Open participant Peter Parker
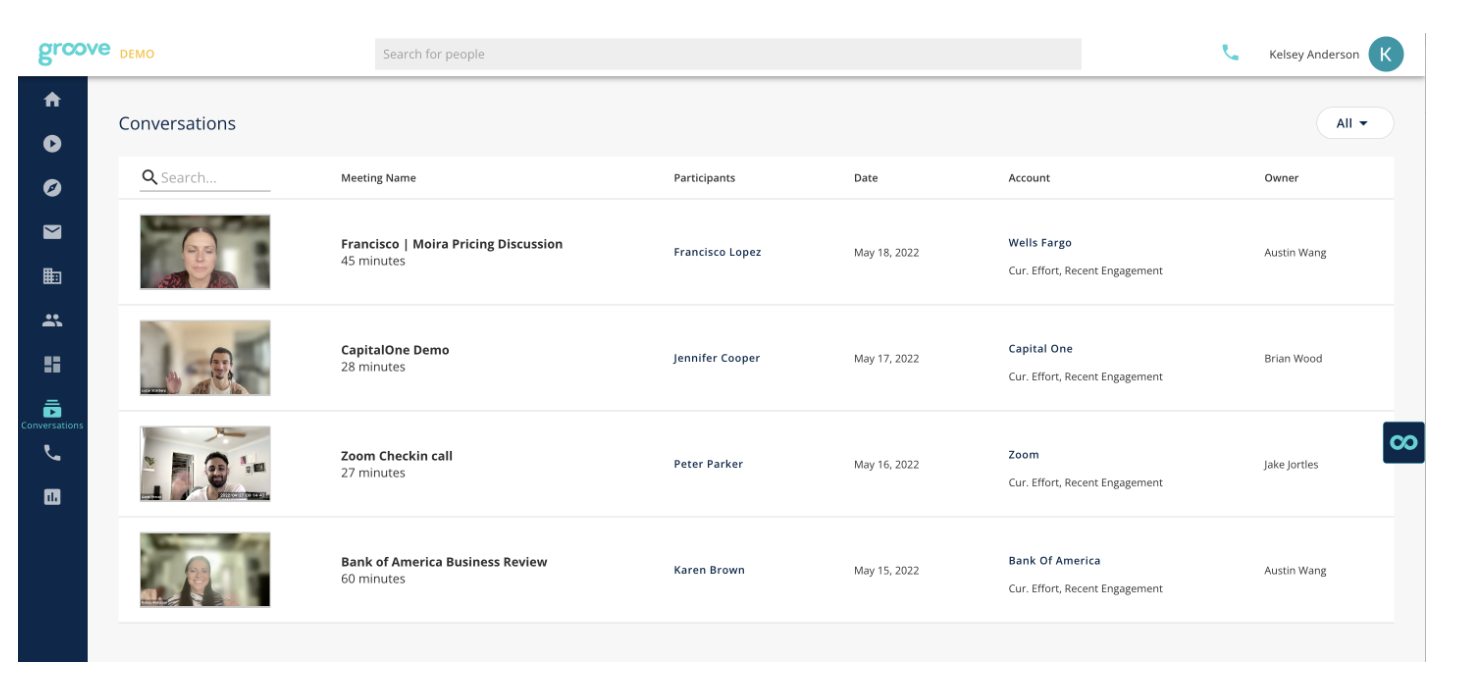The height and width of the screenshot is (674, 1458). (708, 464)
